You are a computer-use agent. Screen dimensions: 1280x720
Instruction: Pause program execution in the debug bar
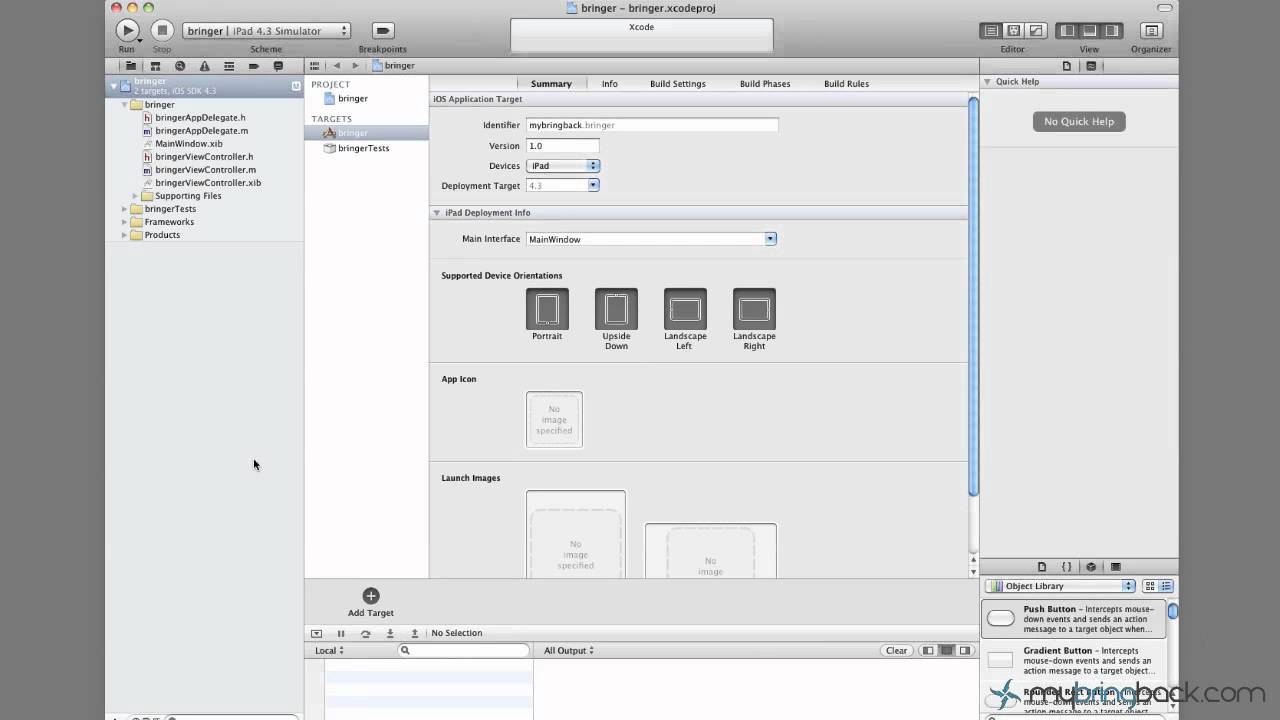click(341, 633)
